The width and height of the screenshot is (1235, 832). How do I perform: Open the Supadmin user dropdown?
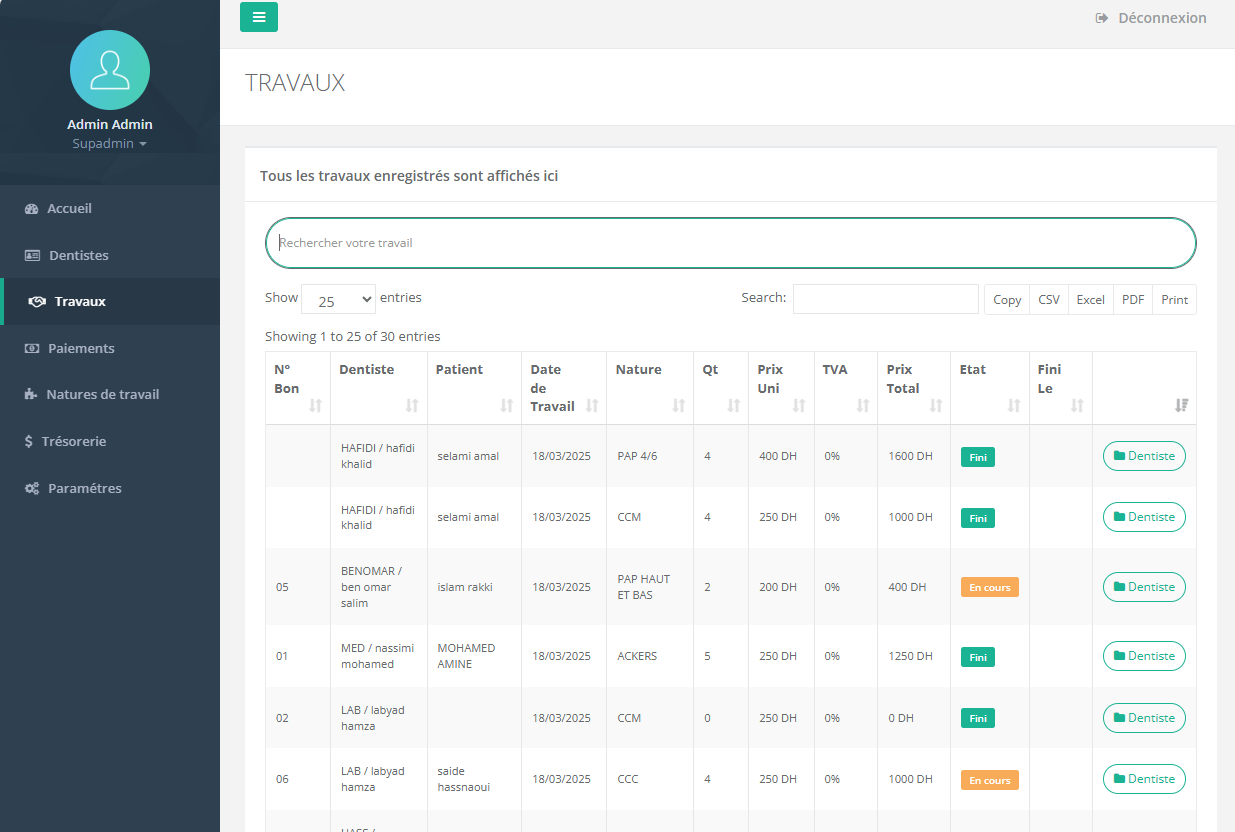click(110, 144)
